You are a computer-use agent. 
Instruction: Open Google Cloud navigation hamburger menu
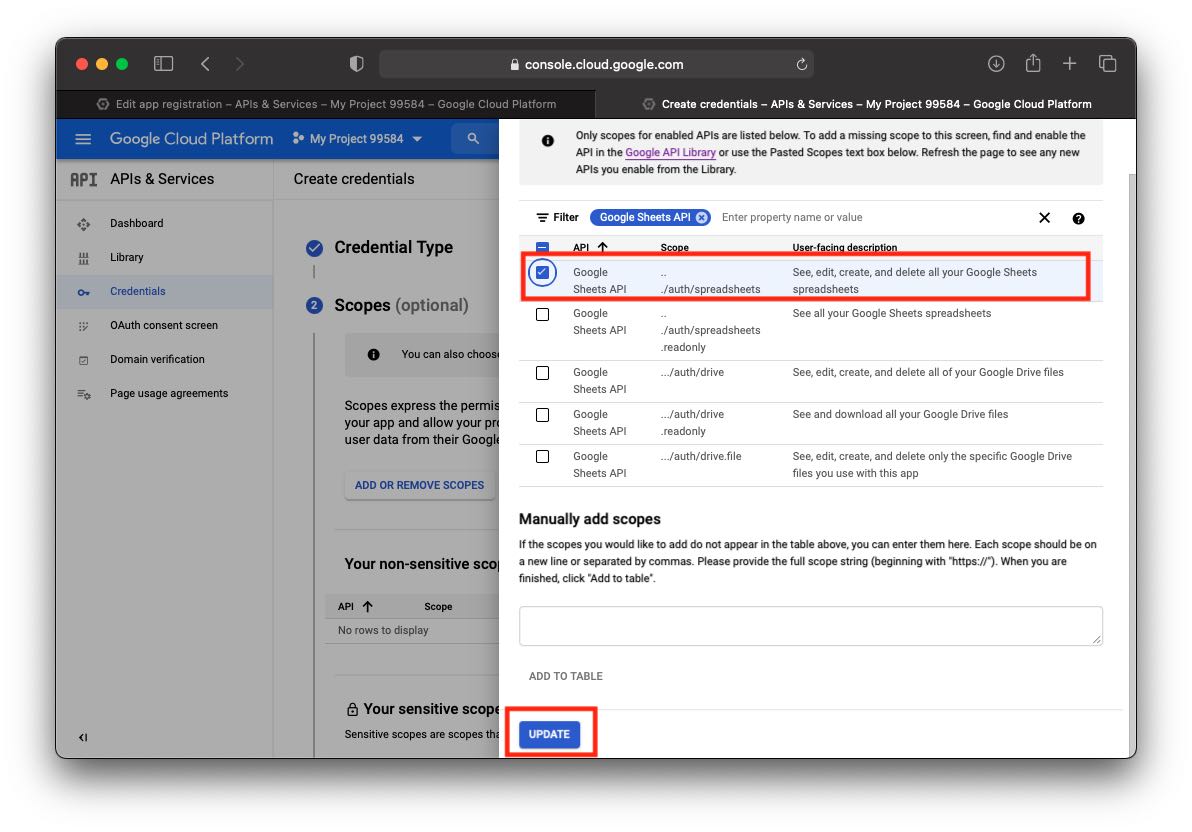pyautogui.click(x=84, y=139)
